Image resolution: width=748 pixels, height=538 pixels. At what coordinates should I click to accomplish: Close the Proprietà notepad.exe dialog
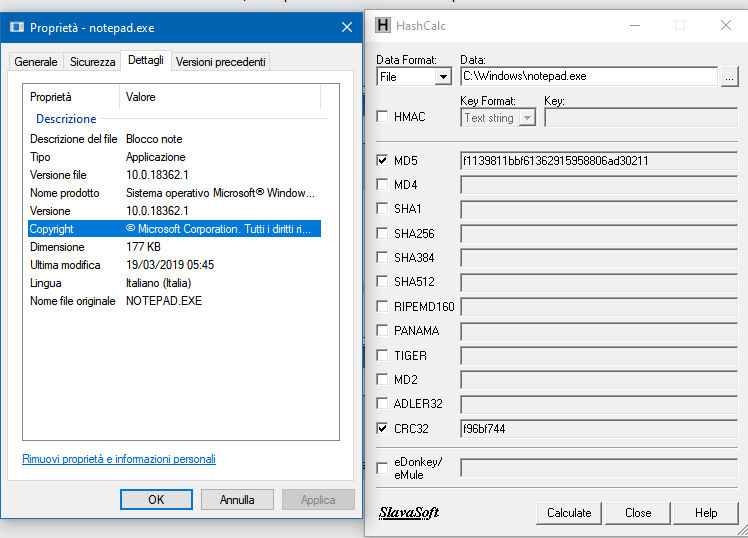click(347, 27)
